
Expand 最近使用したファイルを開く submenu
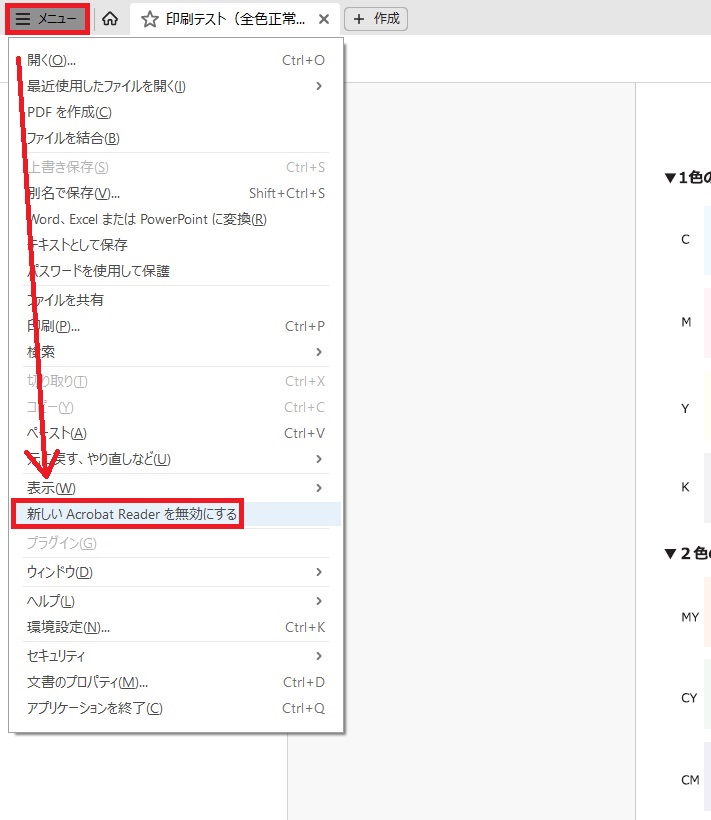coord(318,86)
